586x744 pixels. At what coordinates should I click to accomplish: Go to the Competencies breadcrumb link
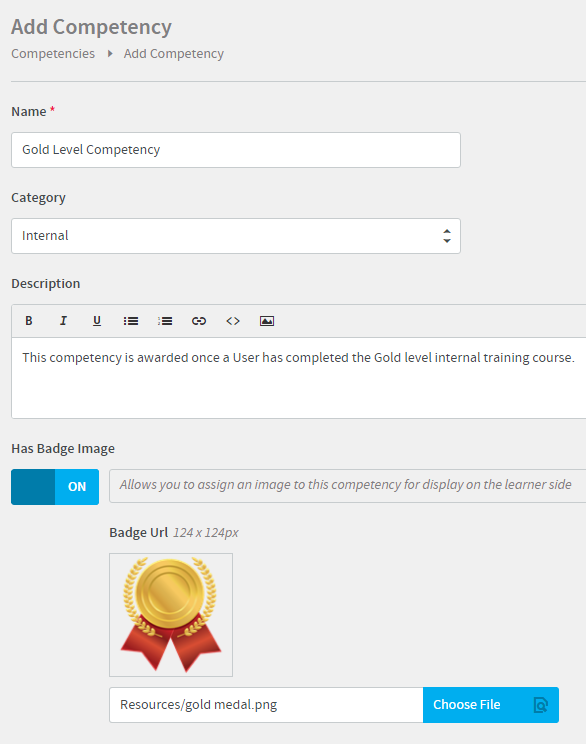pyautogui.click(x=53, y=54)
